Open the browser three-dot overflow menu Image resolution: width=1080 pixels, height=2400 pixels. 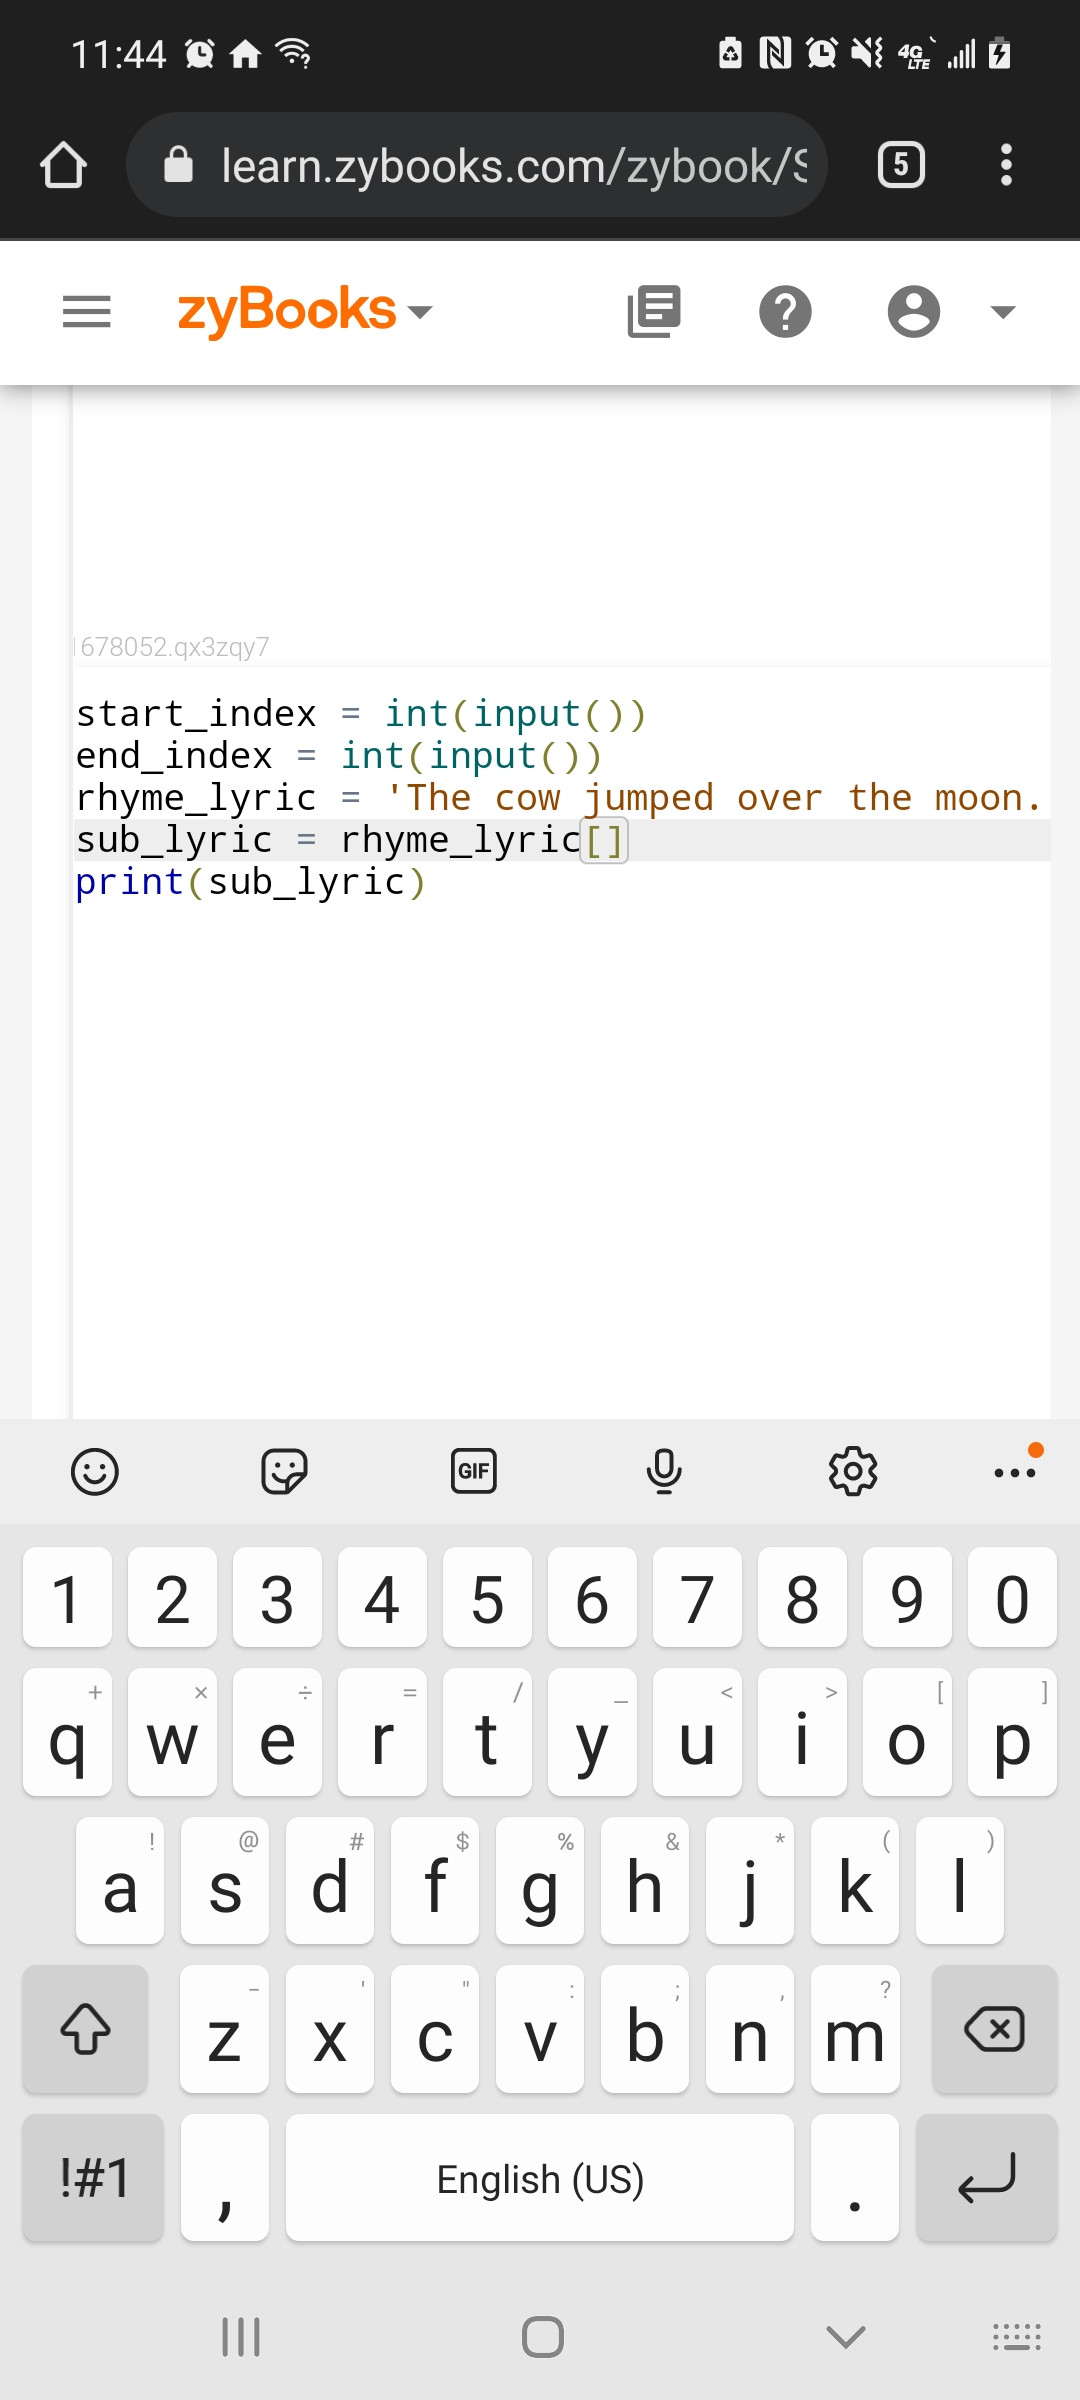click(1006, 165)
